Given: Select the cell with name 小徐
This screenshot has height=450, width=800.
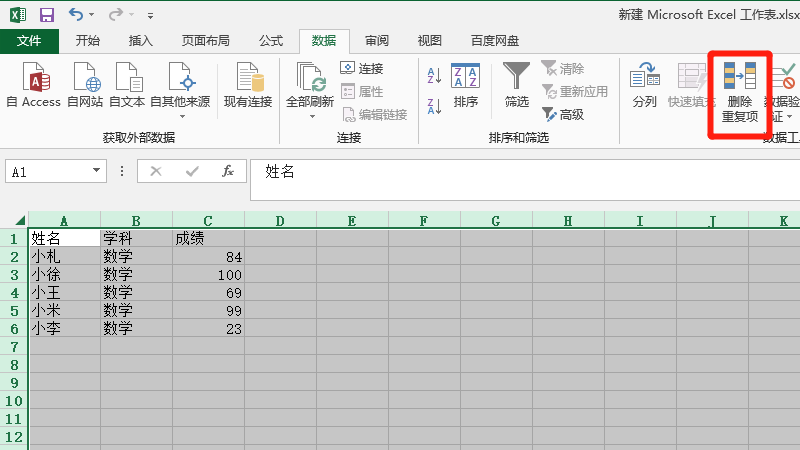Looking at the screenshot, I should tap(64, 274).
